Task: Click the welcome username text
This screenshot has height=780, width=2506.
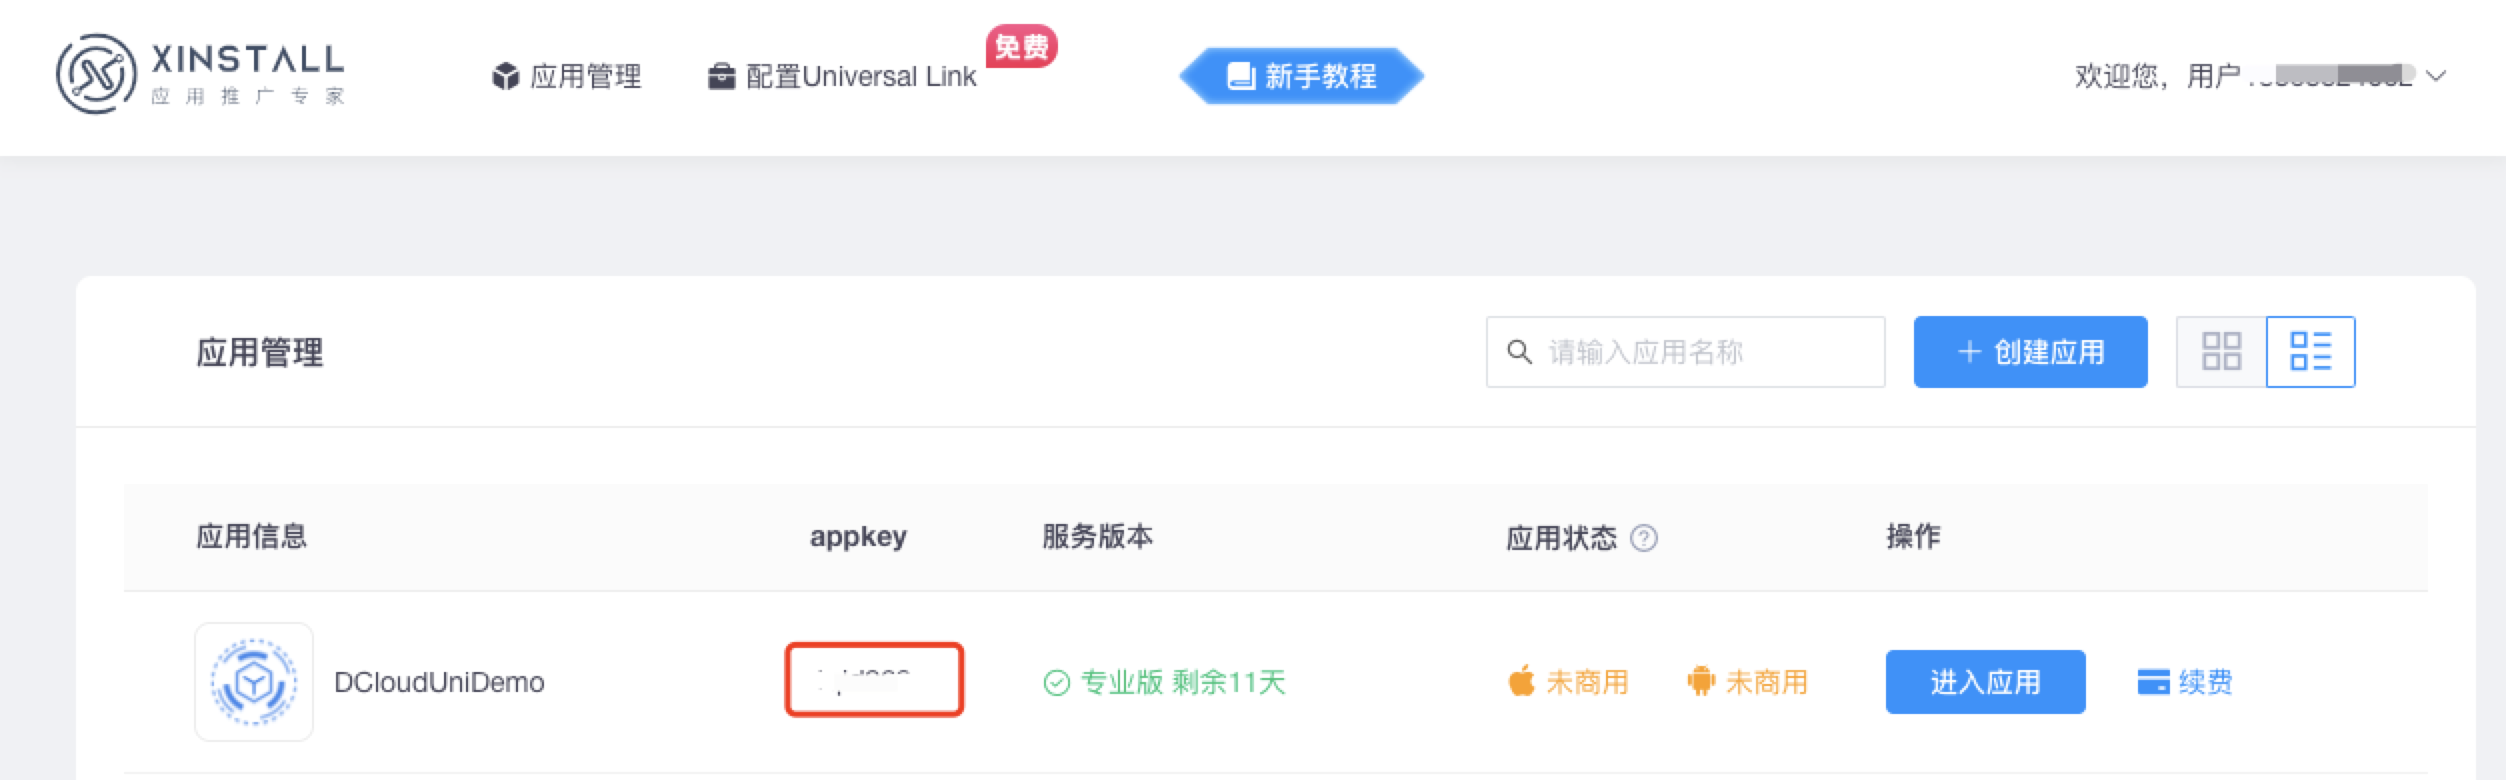Action: point(2242,76)
